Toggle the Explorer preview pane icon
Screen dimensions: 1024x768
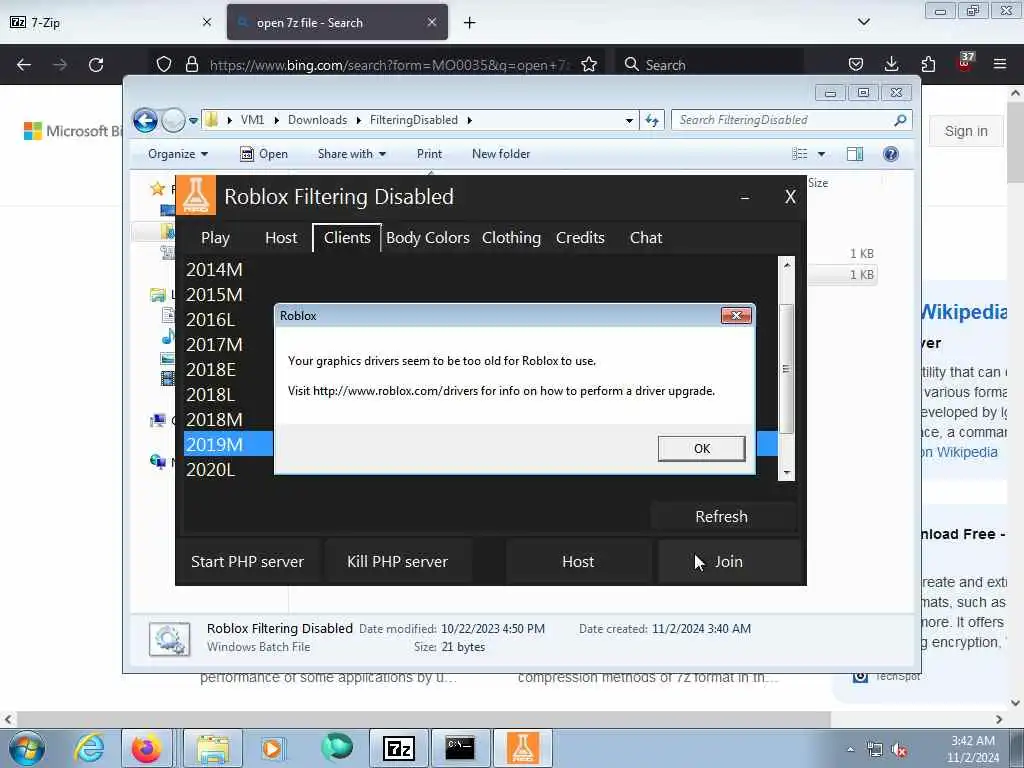pos(855,154)
